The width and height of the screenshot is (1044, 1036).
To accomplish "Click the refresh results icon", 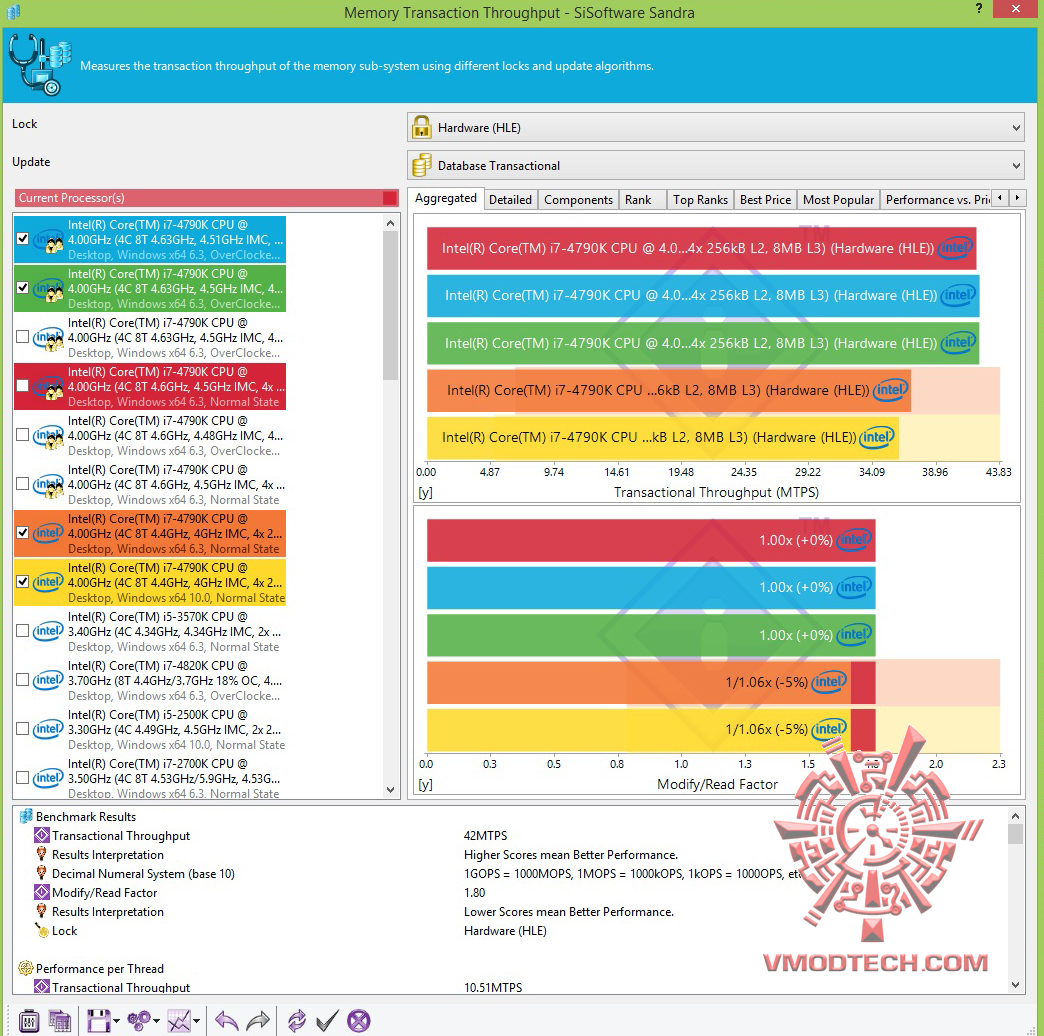I will coord(296,1021).
